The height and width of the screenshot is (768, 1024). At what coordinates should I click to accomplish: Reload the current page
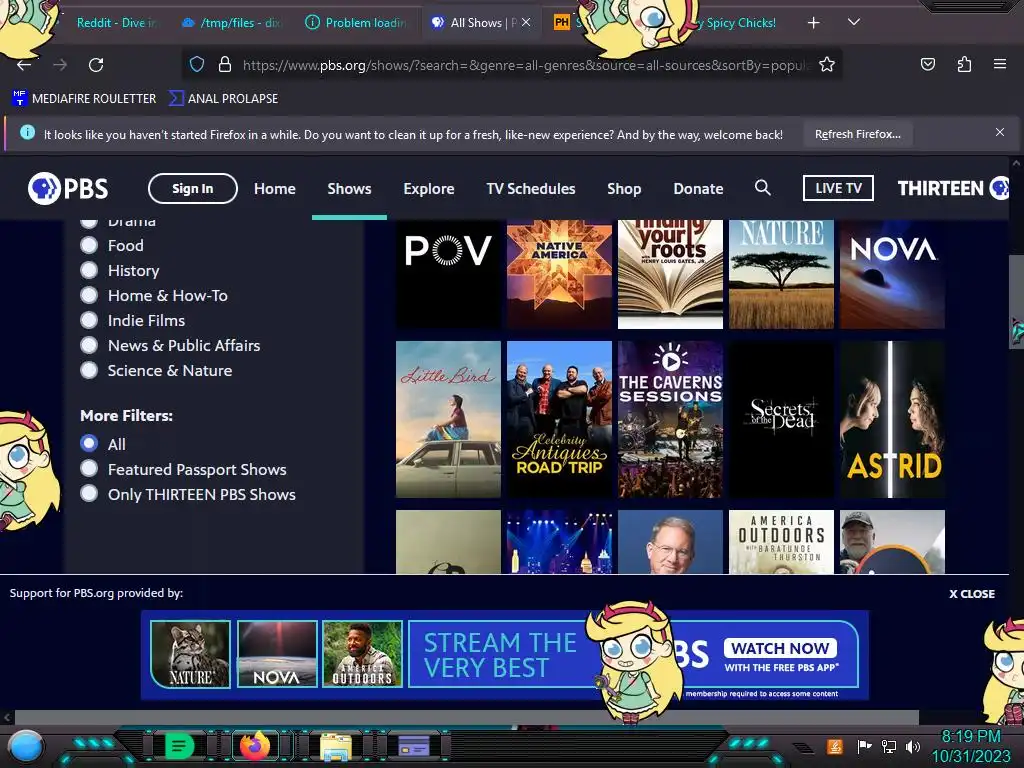(96, 65)
